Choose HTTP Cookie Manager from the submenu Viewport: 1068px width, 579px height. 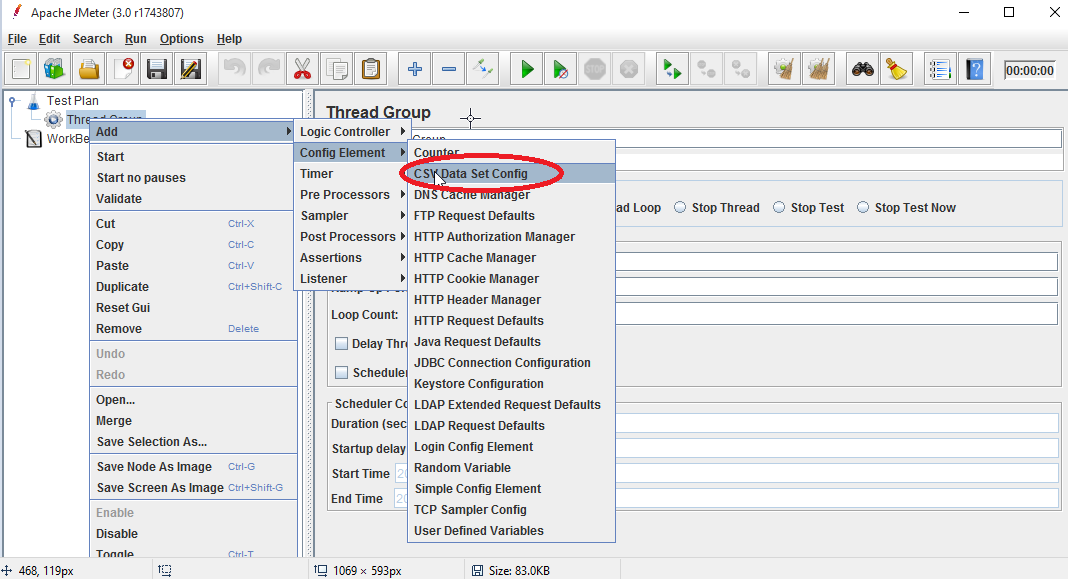coord(512,279)
